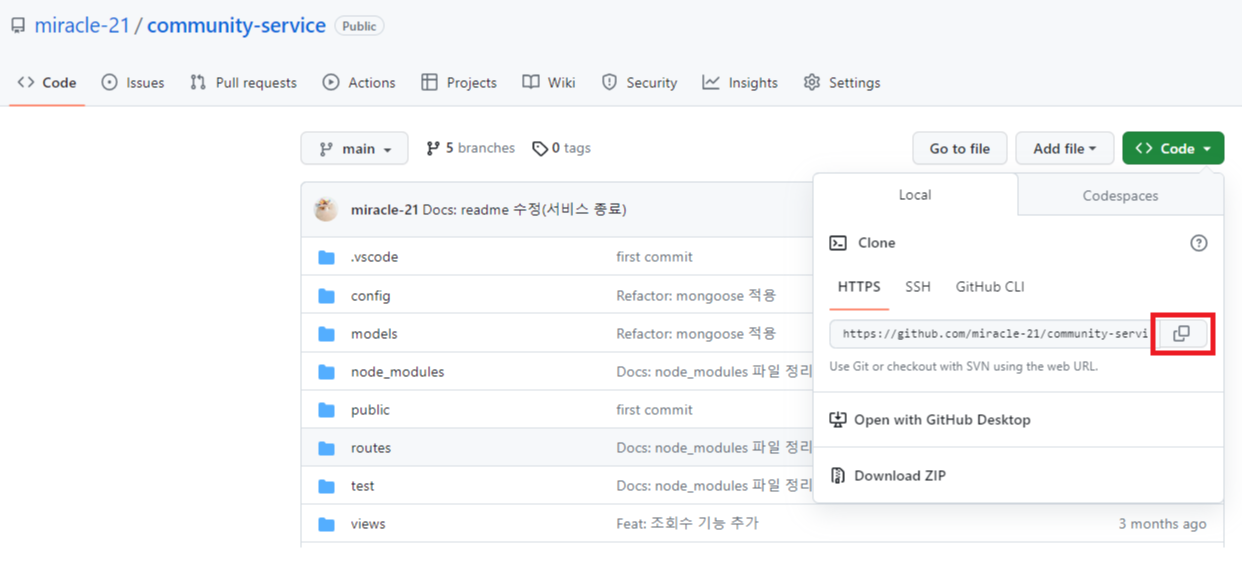Open the main branch dropdown

click(354, 148)
